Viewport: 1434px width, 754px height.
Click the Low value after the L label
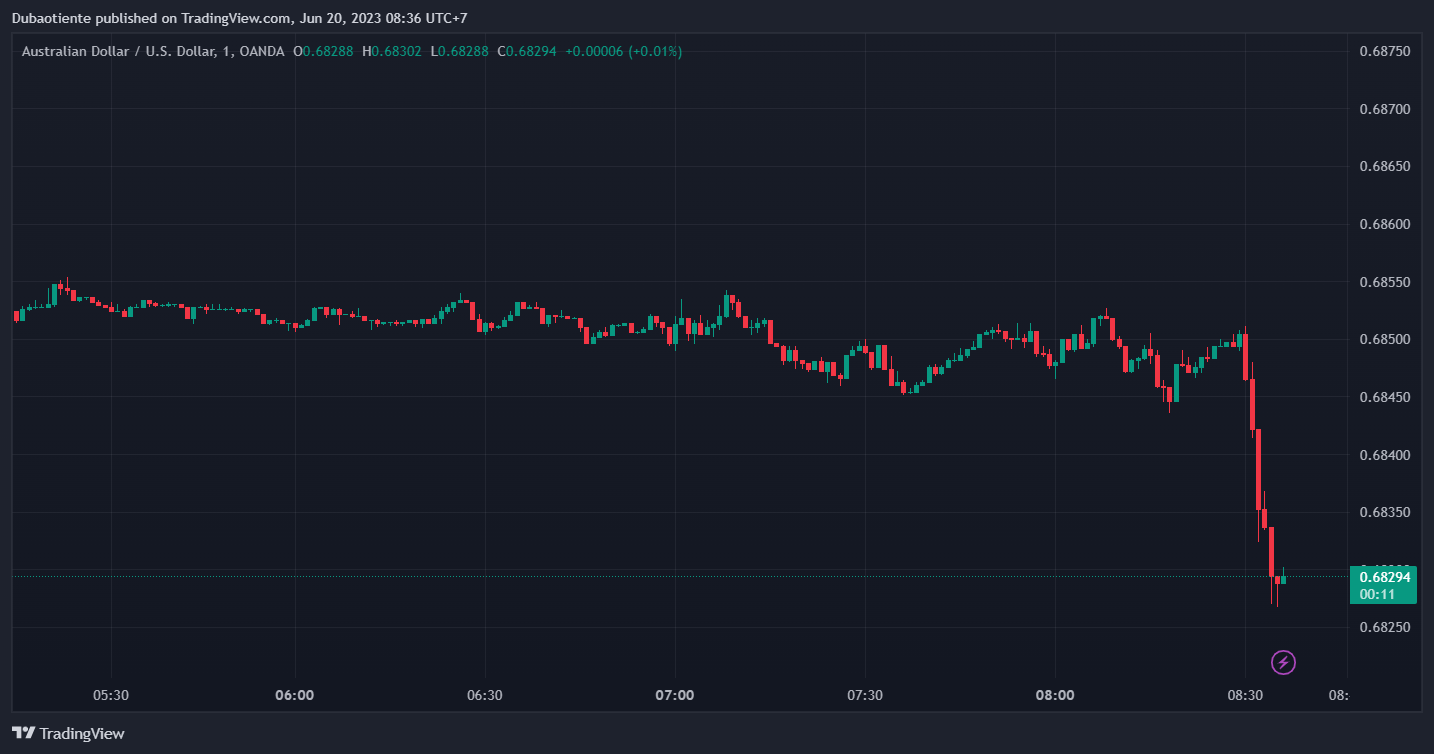coord(463,51)
